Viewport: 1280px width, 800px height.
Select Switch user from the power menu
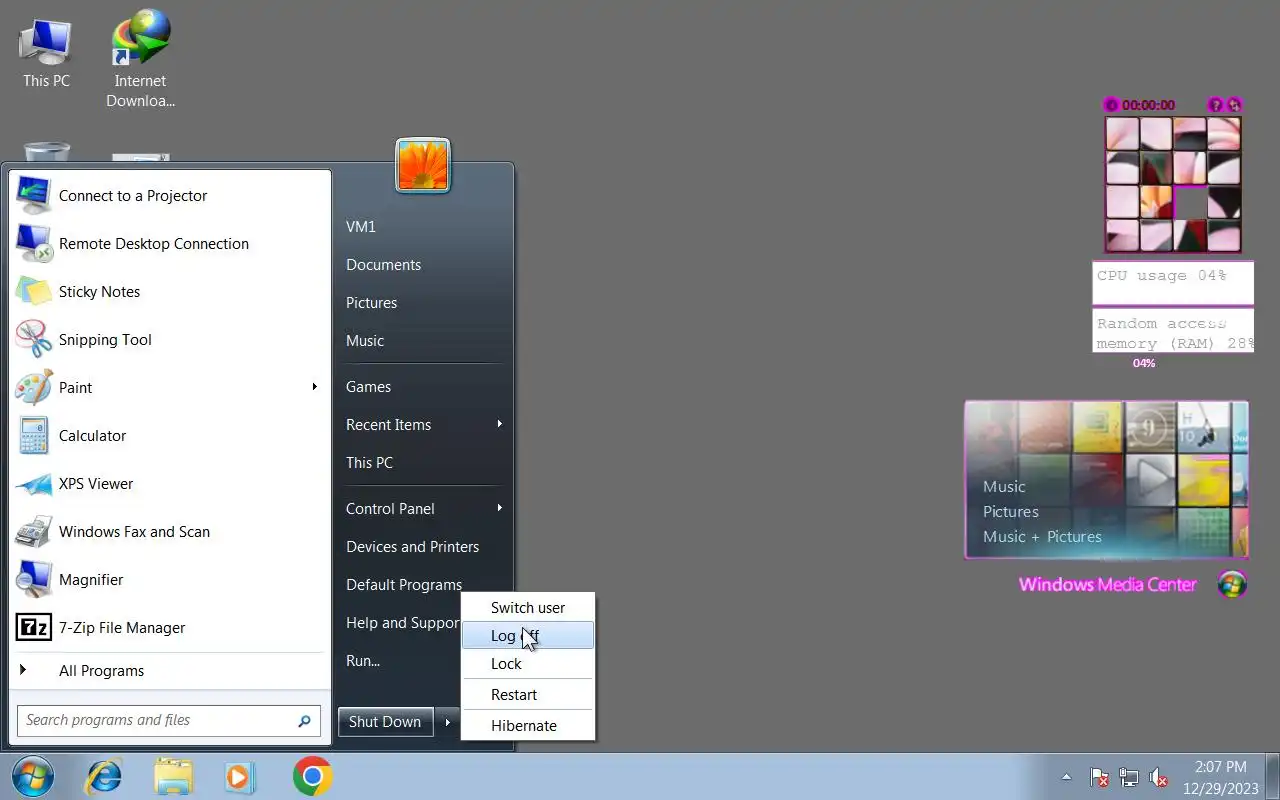(528, 607)
